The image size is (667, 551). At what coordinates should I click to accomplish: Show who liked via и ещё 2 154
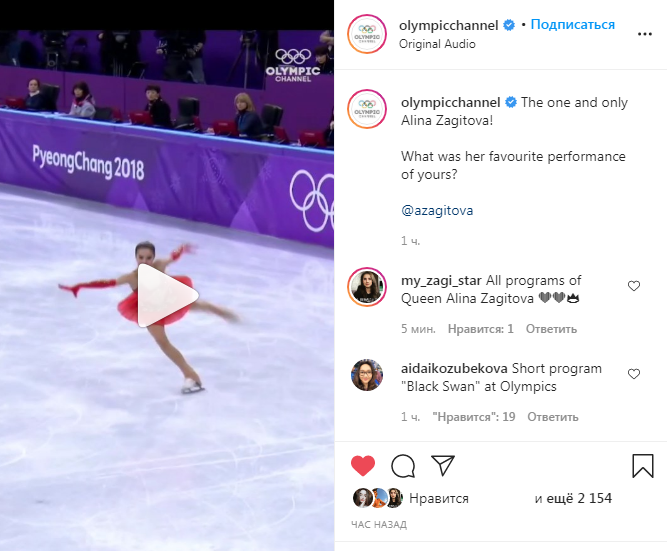pos(573,498)
